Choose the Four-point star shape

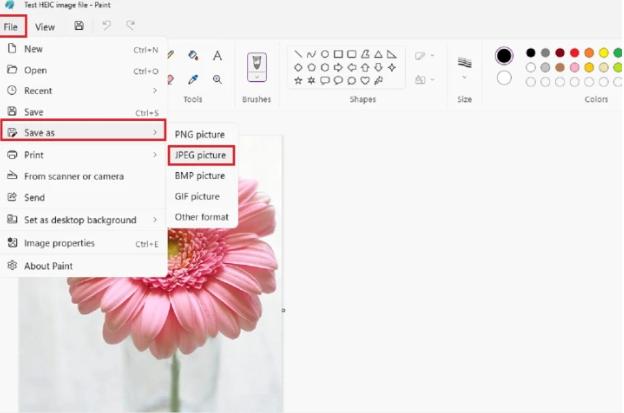tap(392, 68)
